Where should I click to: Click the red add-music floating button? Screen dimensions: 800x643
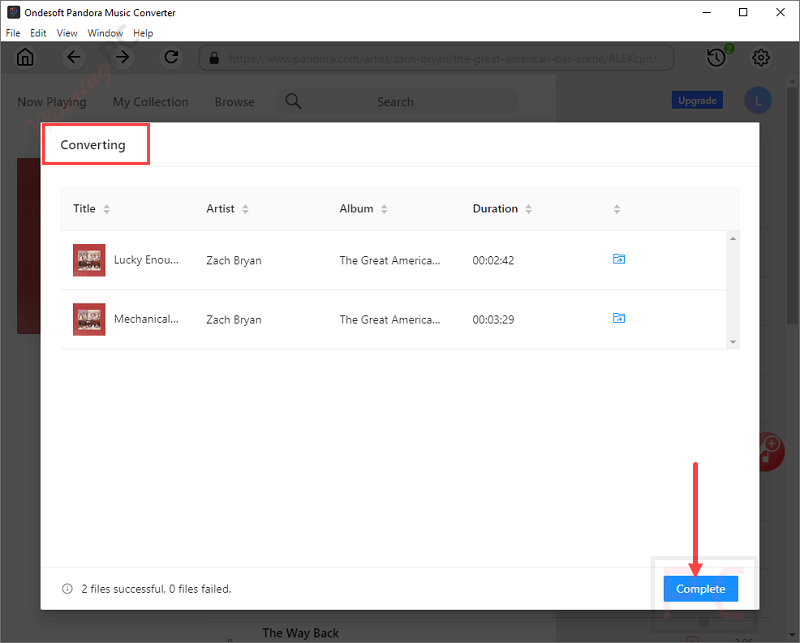click(x=771, y=451)
